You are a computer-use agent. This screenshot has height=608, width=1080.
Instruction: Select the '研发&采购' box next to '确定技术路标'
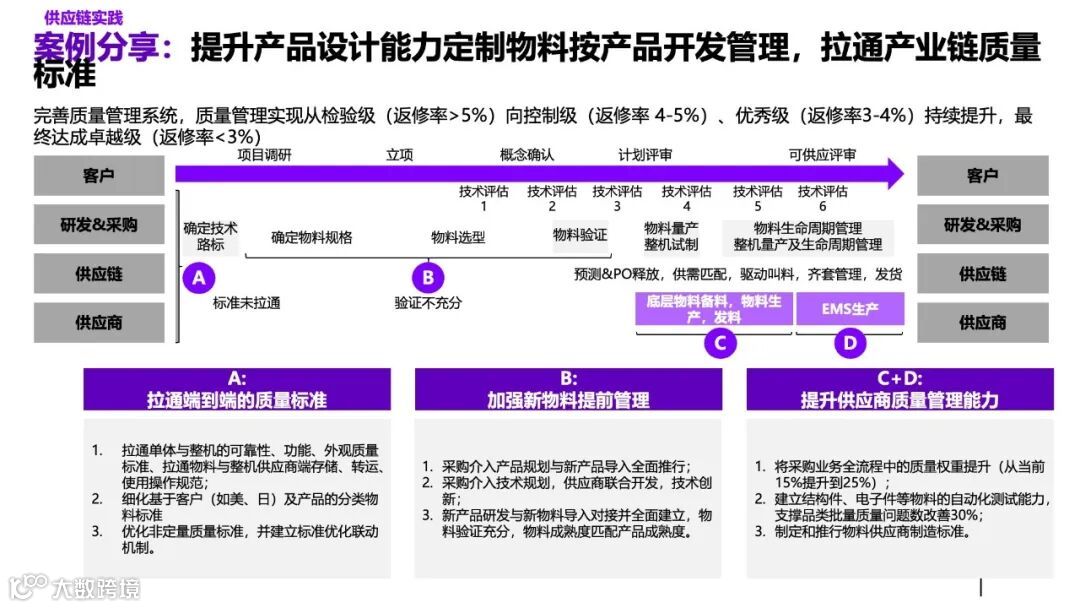click(98, 224)
